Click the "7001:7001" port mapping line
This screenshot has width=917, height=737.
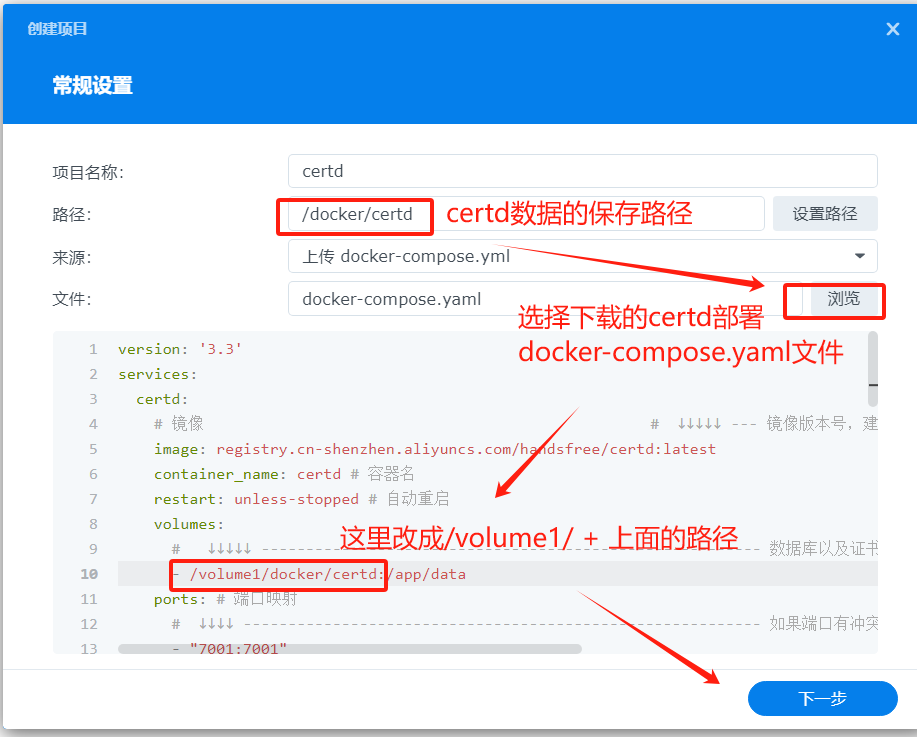point(230,649)
